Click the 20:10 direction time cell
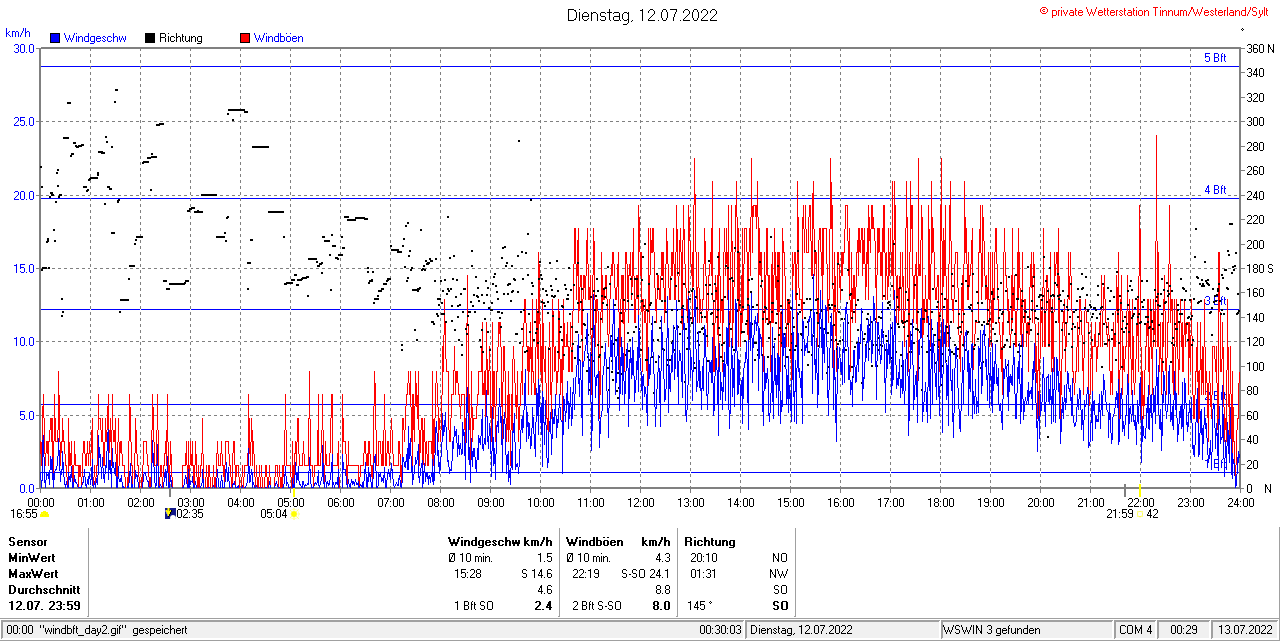 [704, 558]
